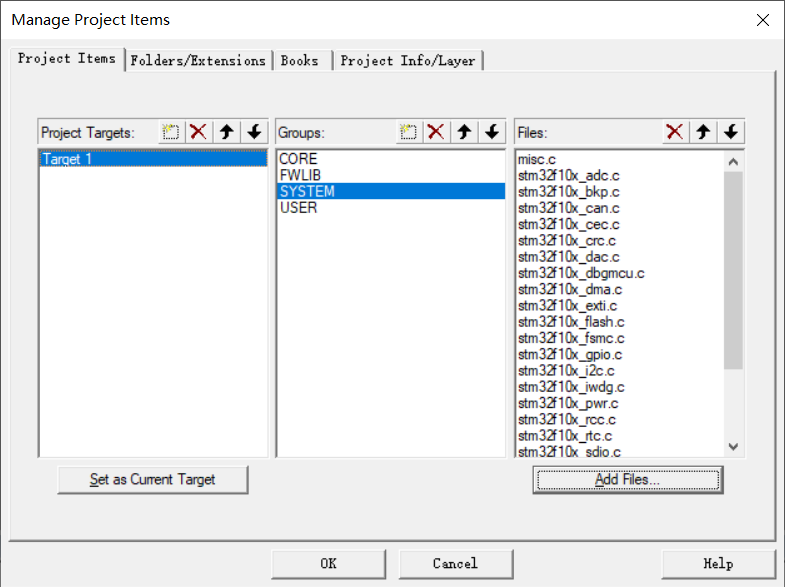The image size is (785, 587).
Task: Move project target up
Action: 227,132
